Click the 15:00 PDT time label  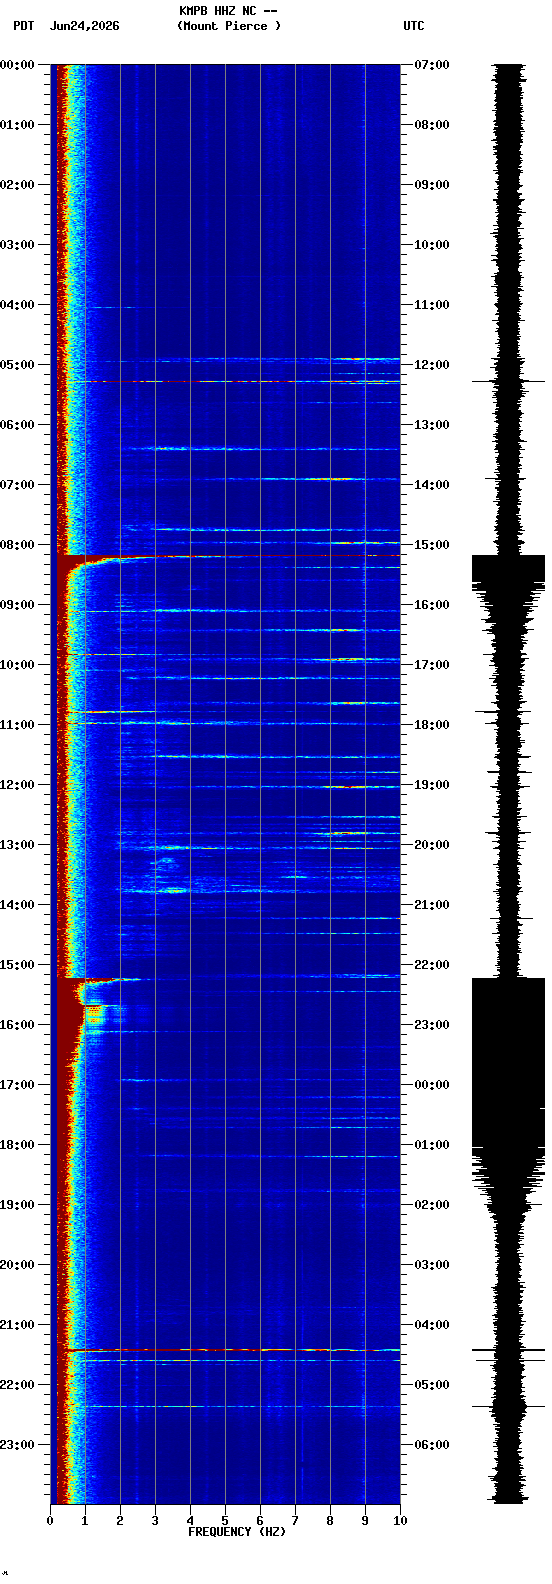click(18, 965)
